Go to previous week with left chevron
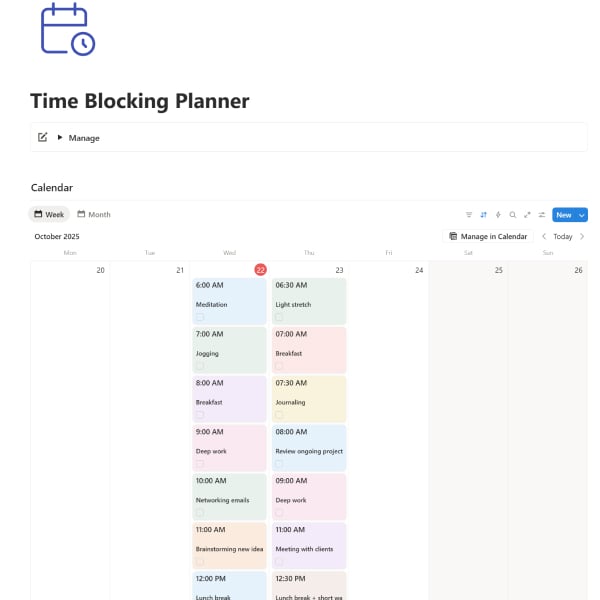600x600 pixels. pyautogui.click(x=544, y=237)
